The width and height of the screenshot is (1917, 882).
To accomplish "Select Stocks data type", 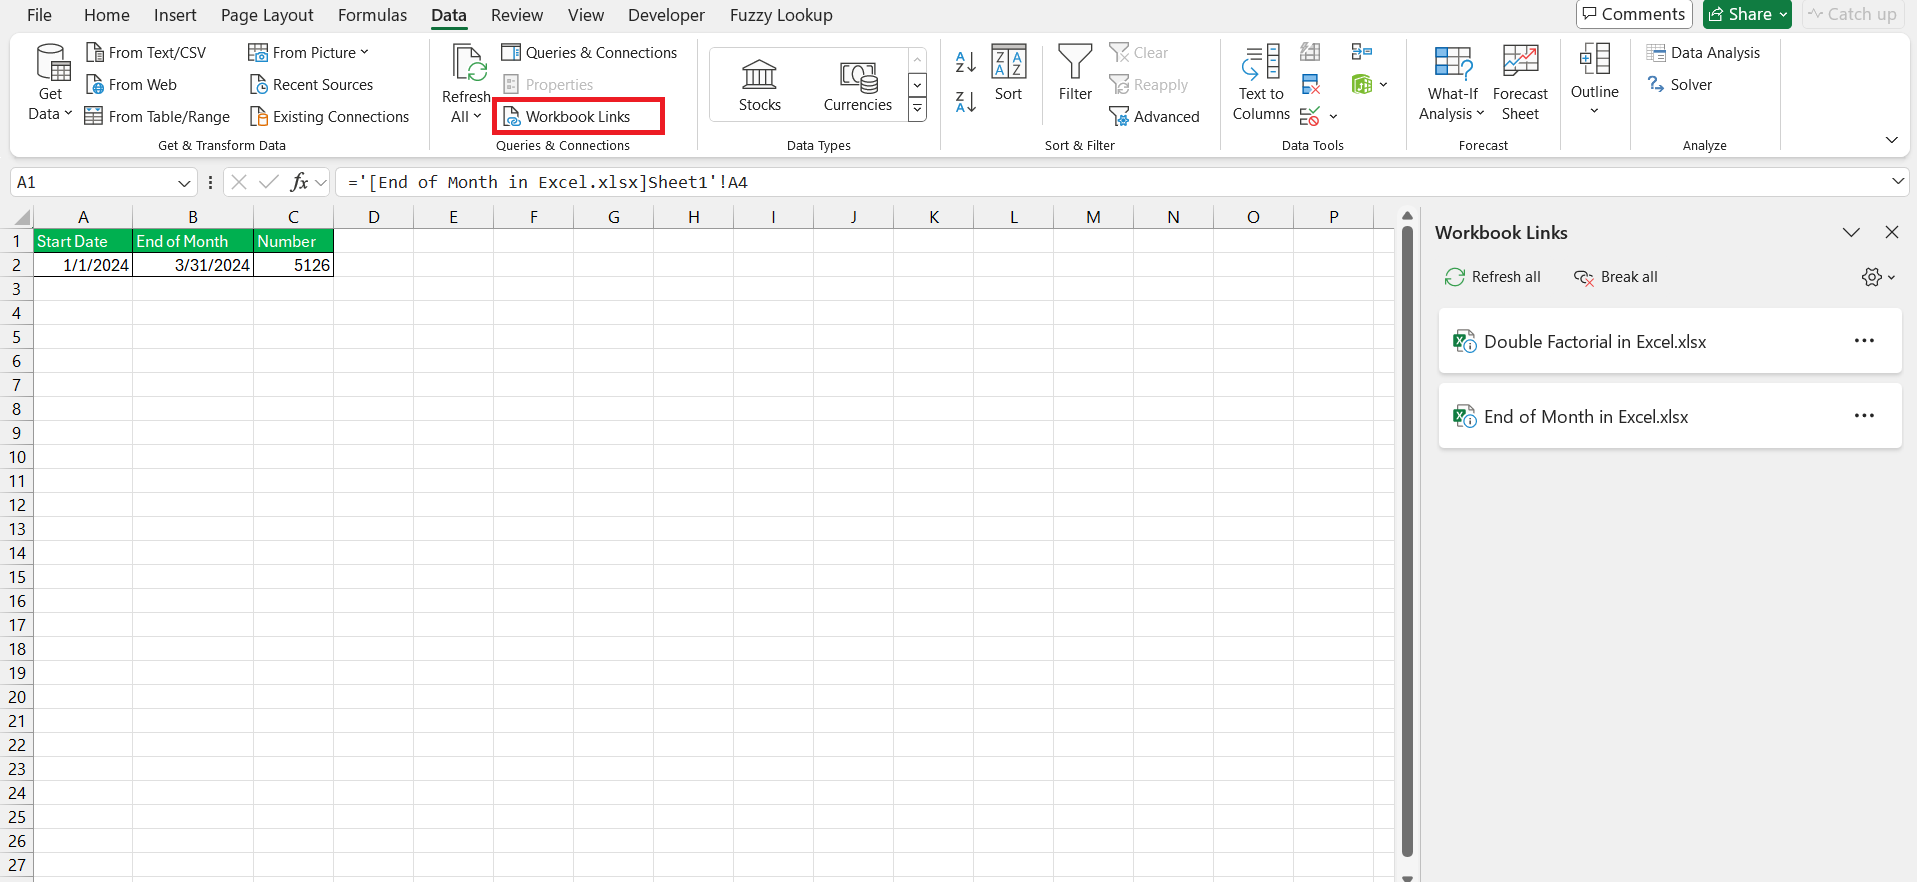I will (760, 85).
